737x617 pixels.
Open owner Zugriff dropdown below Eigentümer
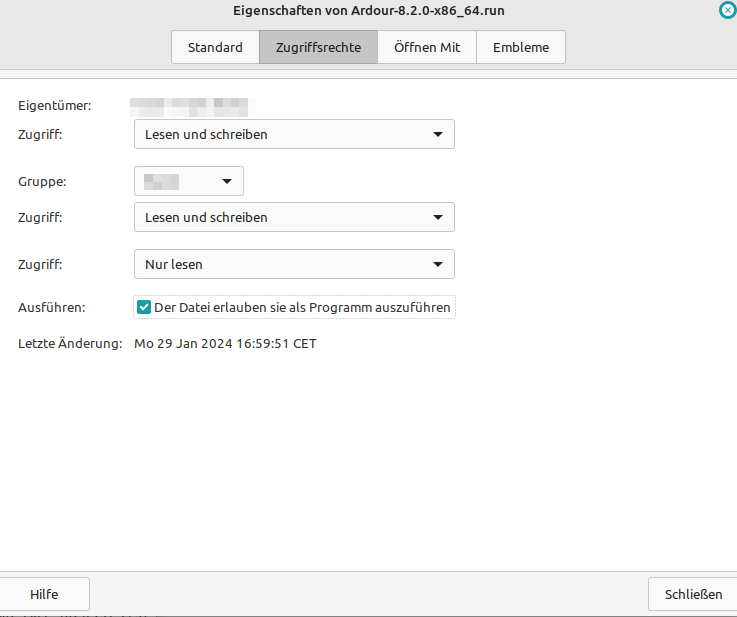pyautogui.click(x=294, y=134)
